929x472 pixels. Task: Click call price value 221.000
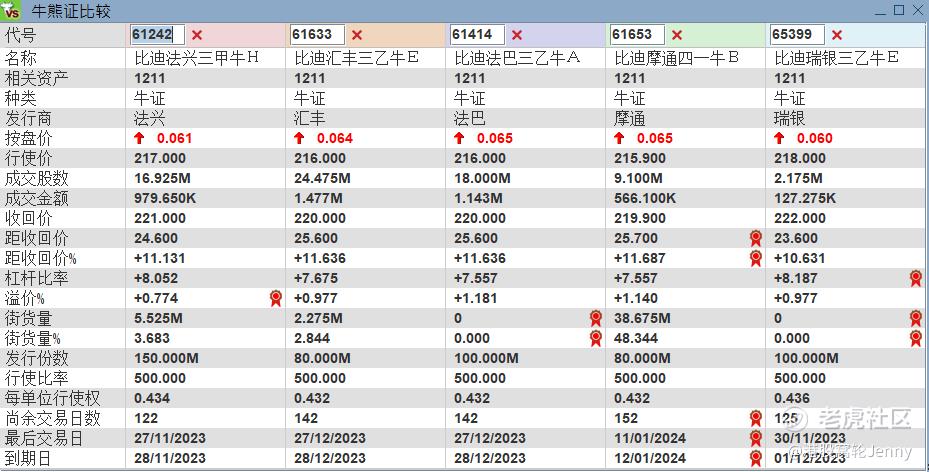160,218
